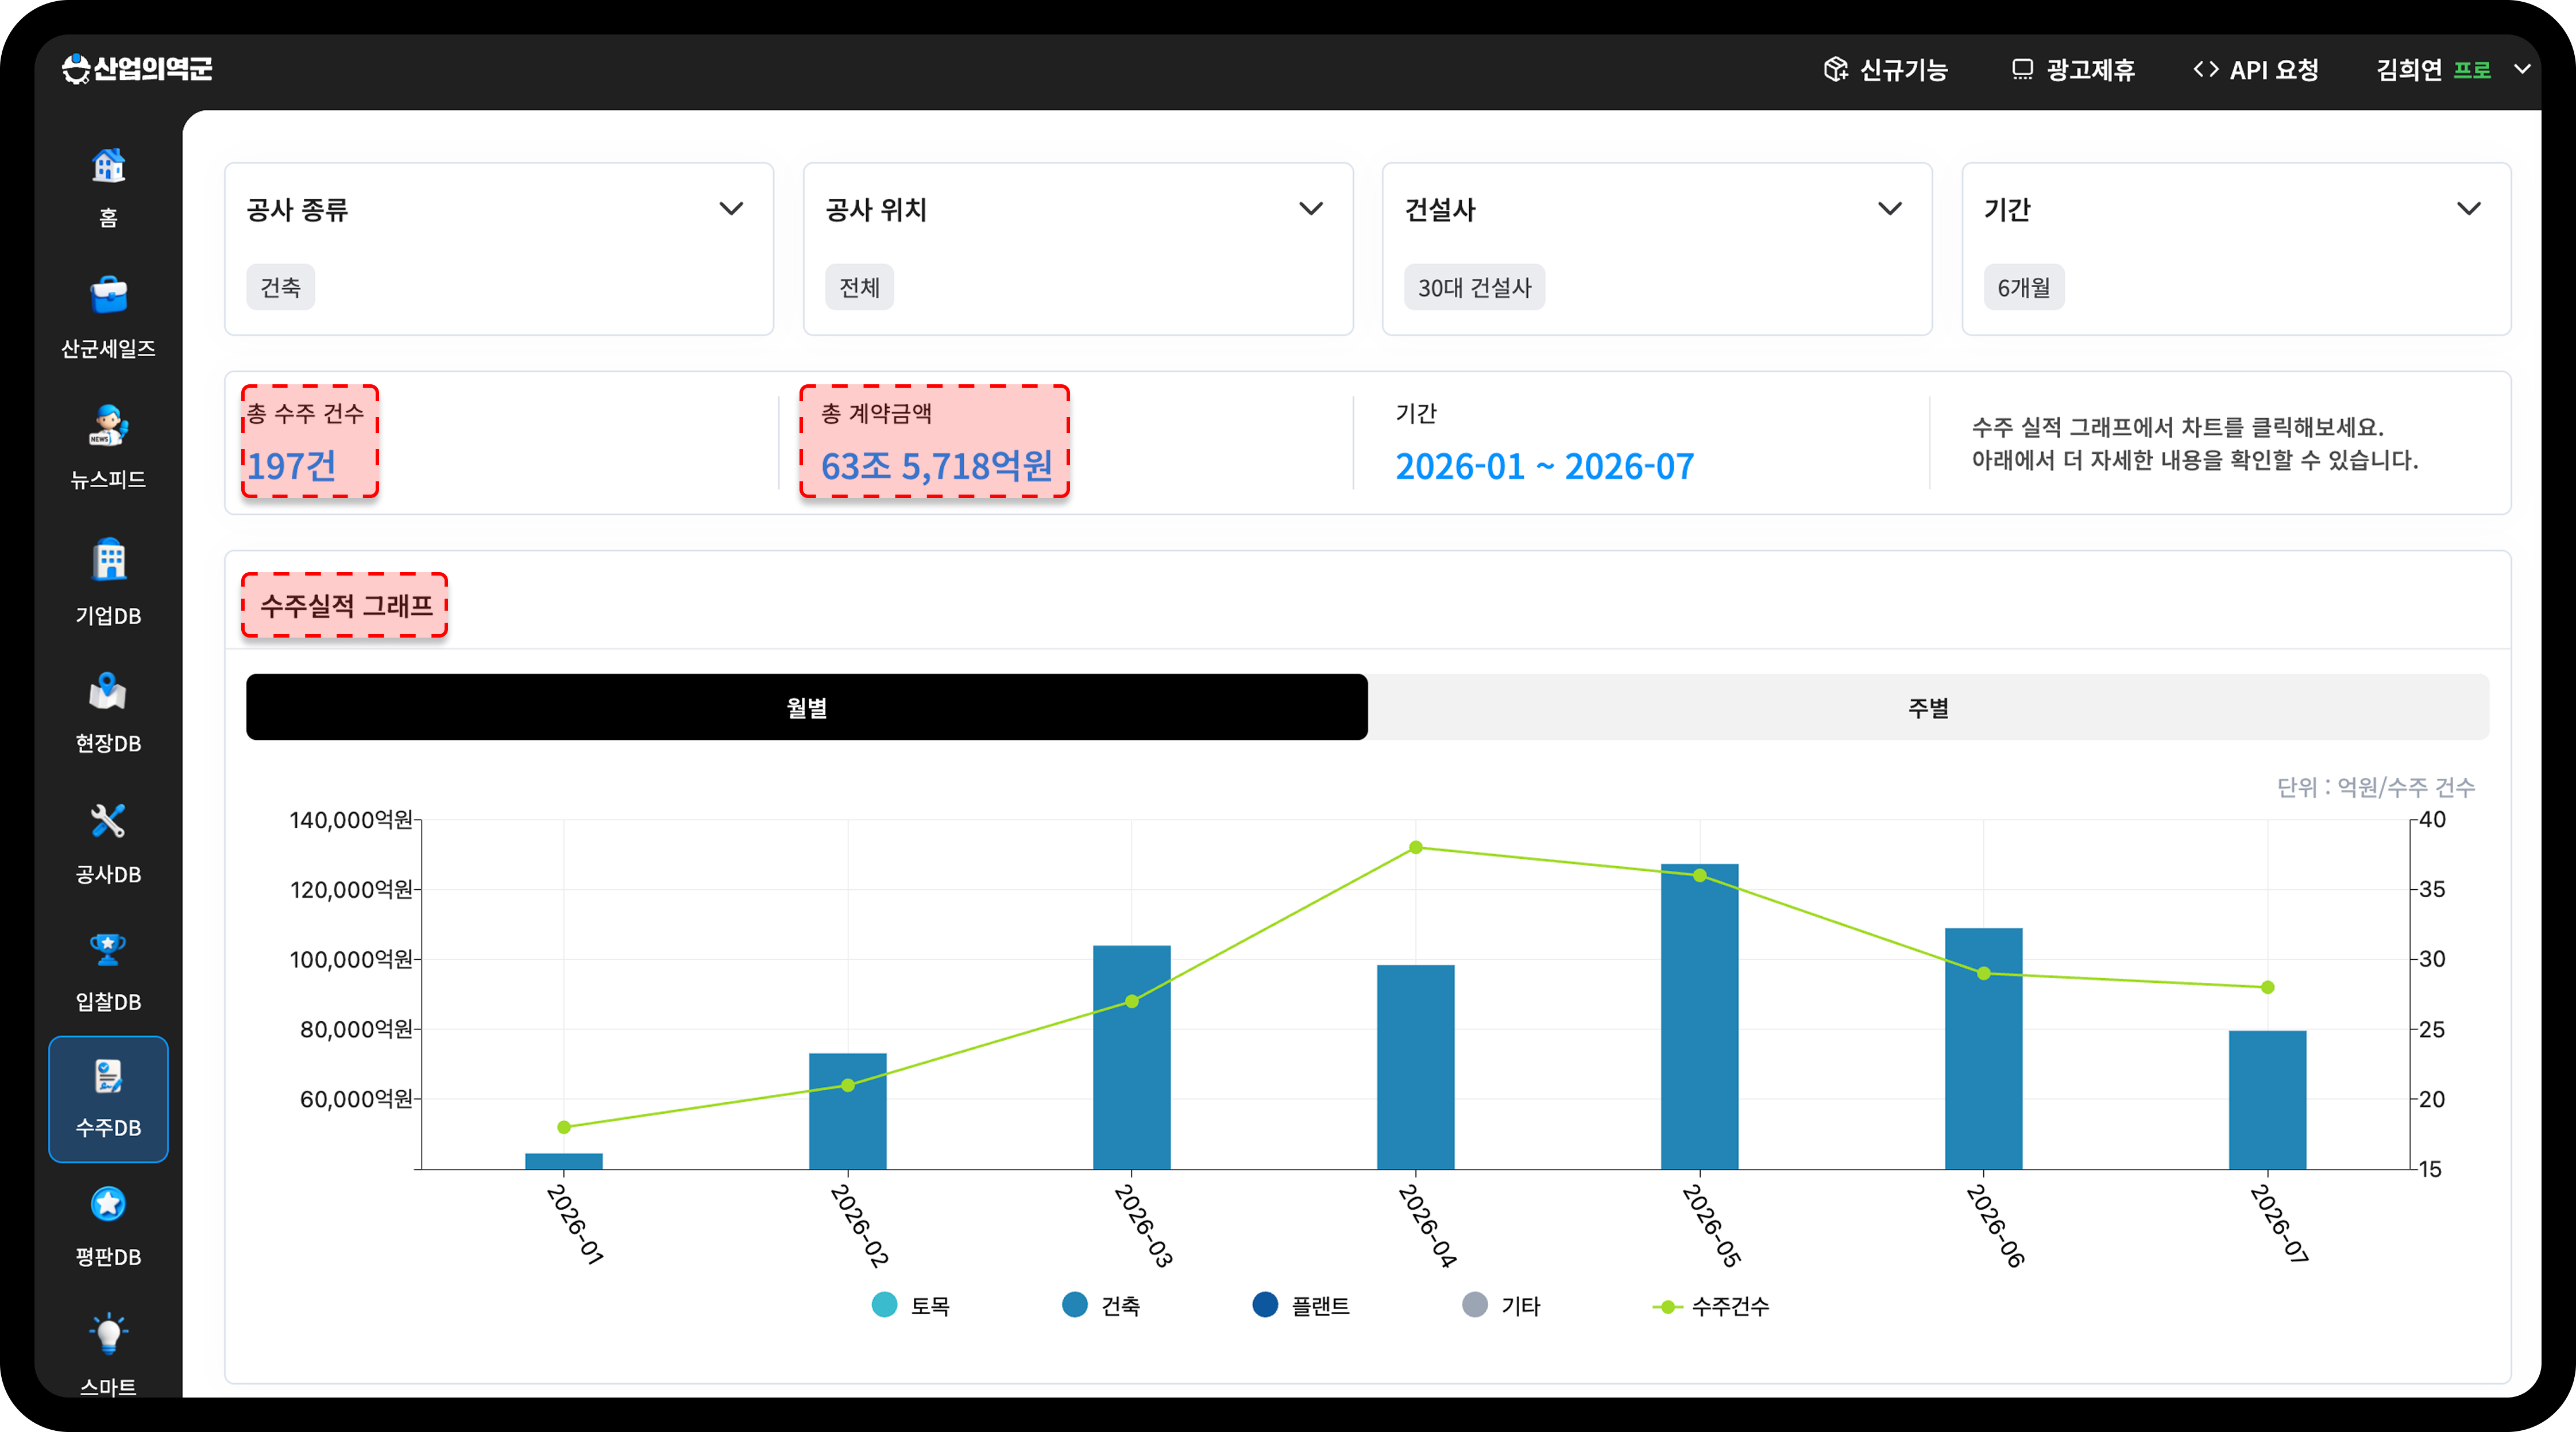Click the 2026-03 bar in chart
The image size is (2576, 1432).
[x=1132, y=1057]
